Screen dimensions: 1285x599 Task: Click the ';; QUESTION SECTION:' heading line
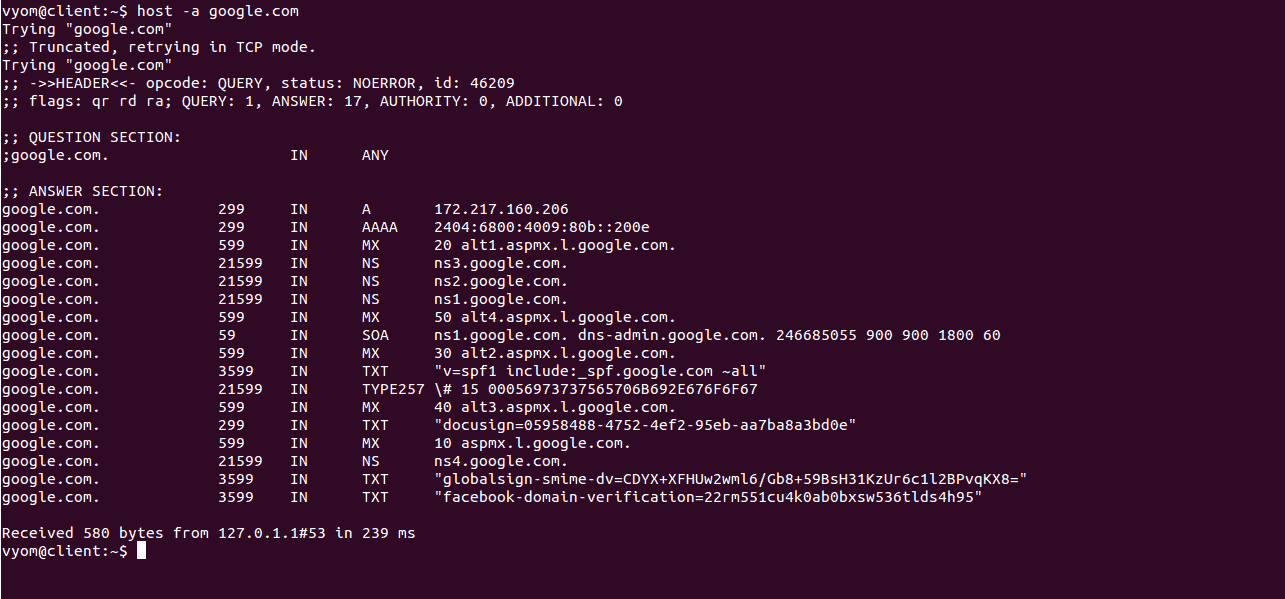click(x=92, y=137)
